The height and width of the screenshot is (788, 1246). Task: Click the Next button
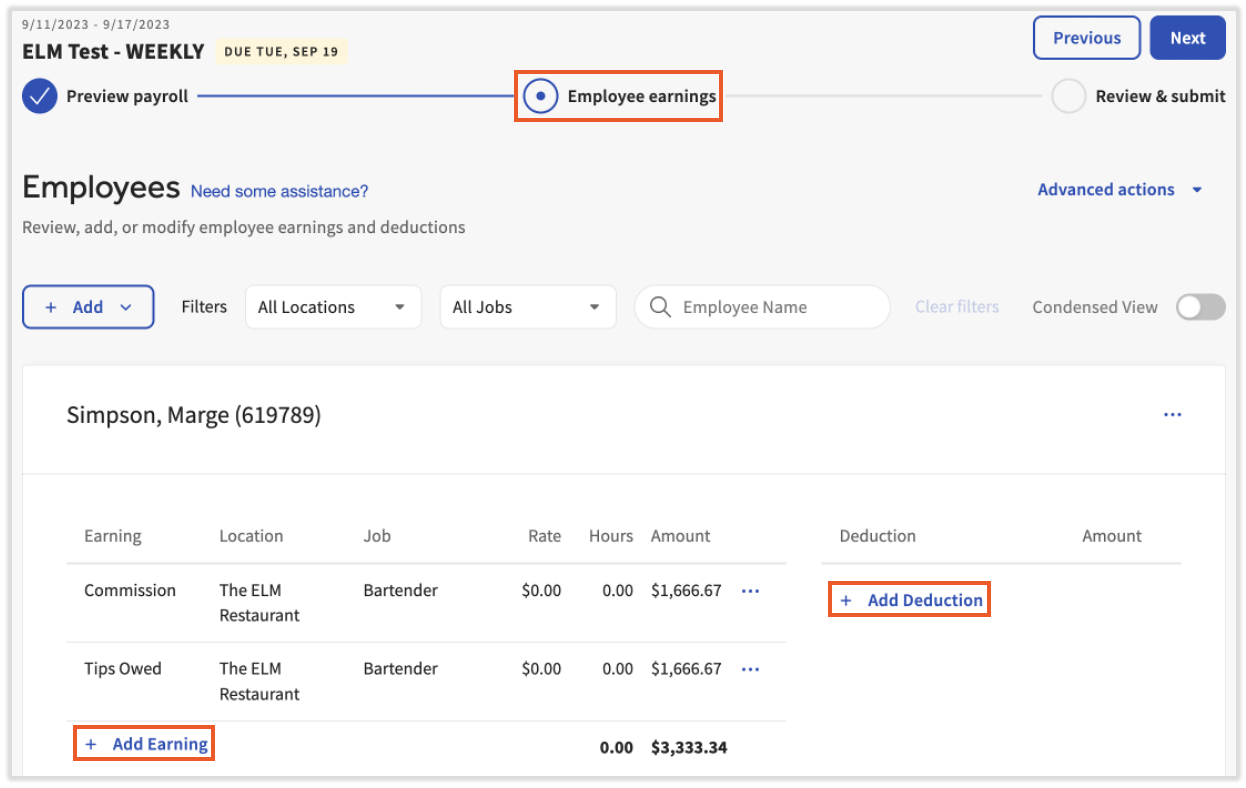coord(1187,37)
